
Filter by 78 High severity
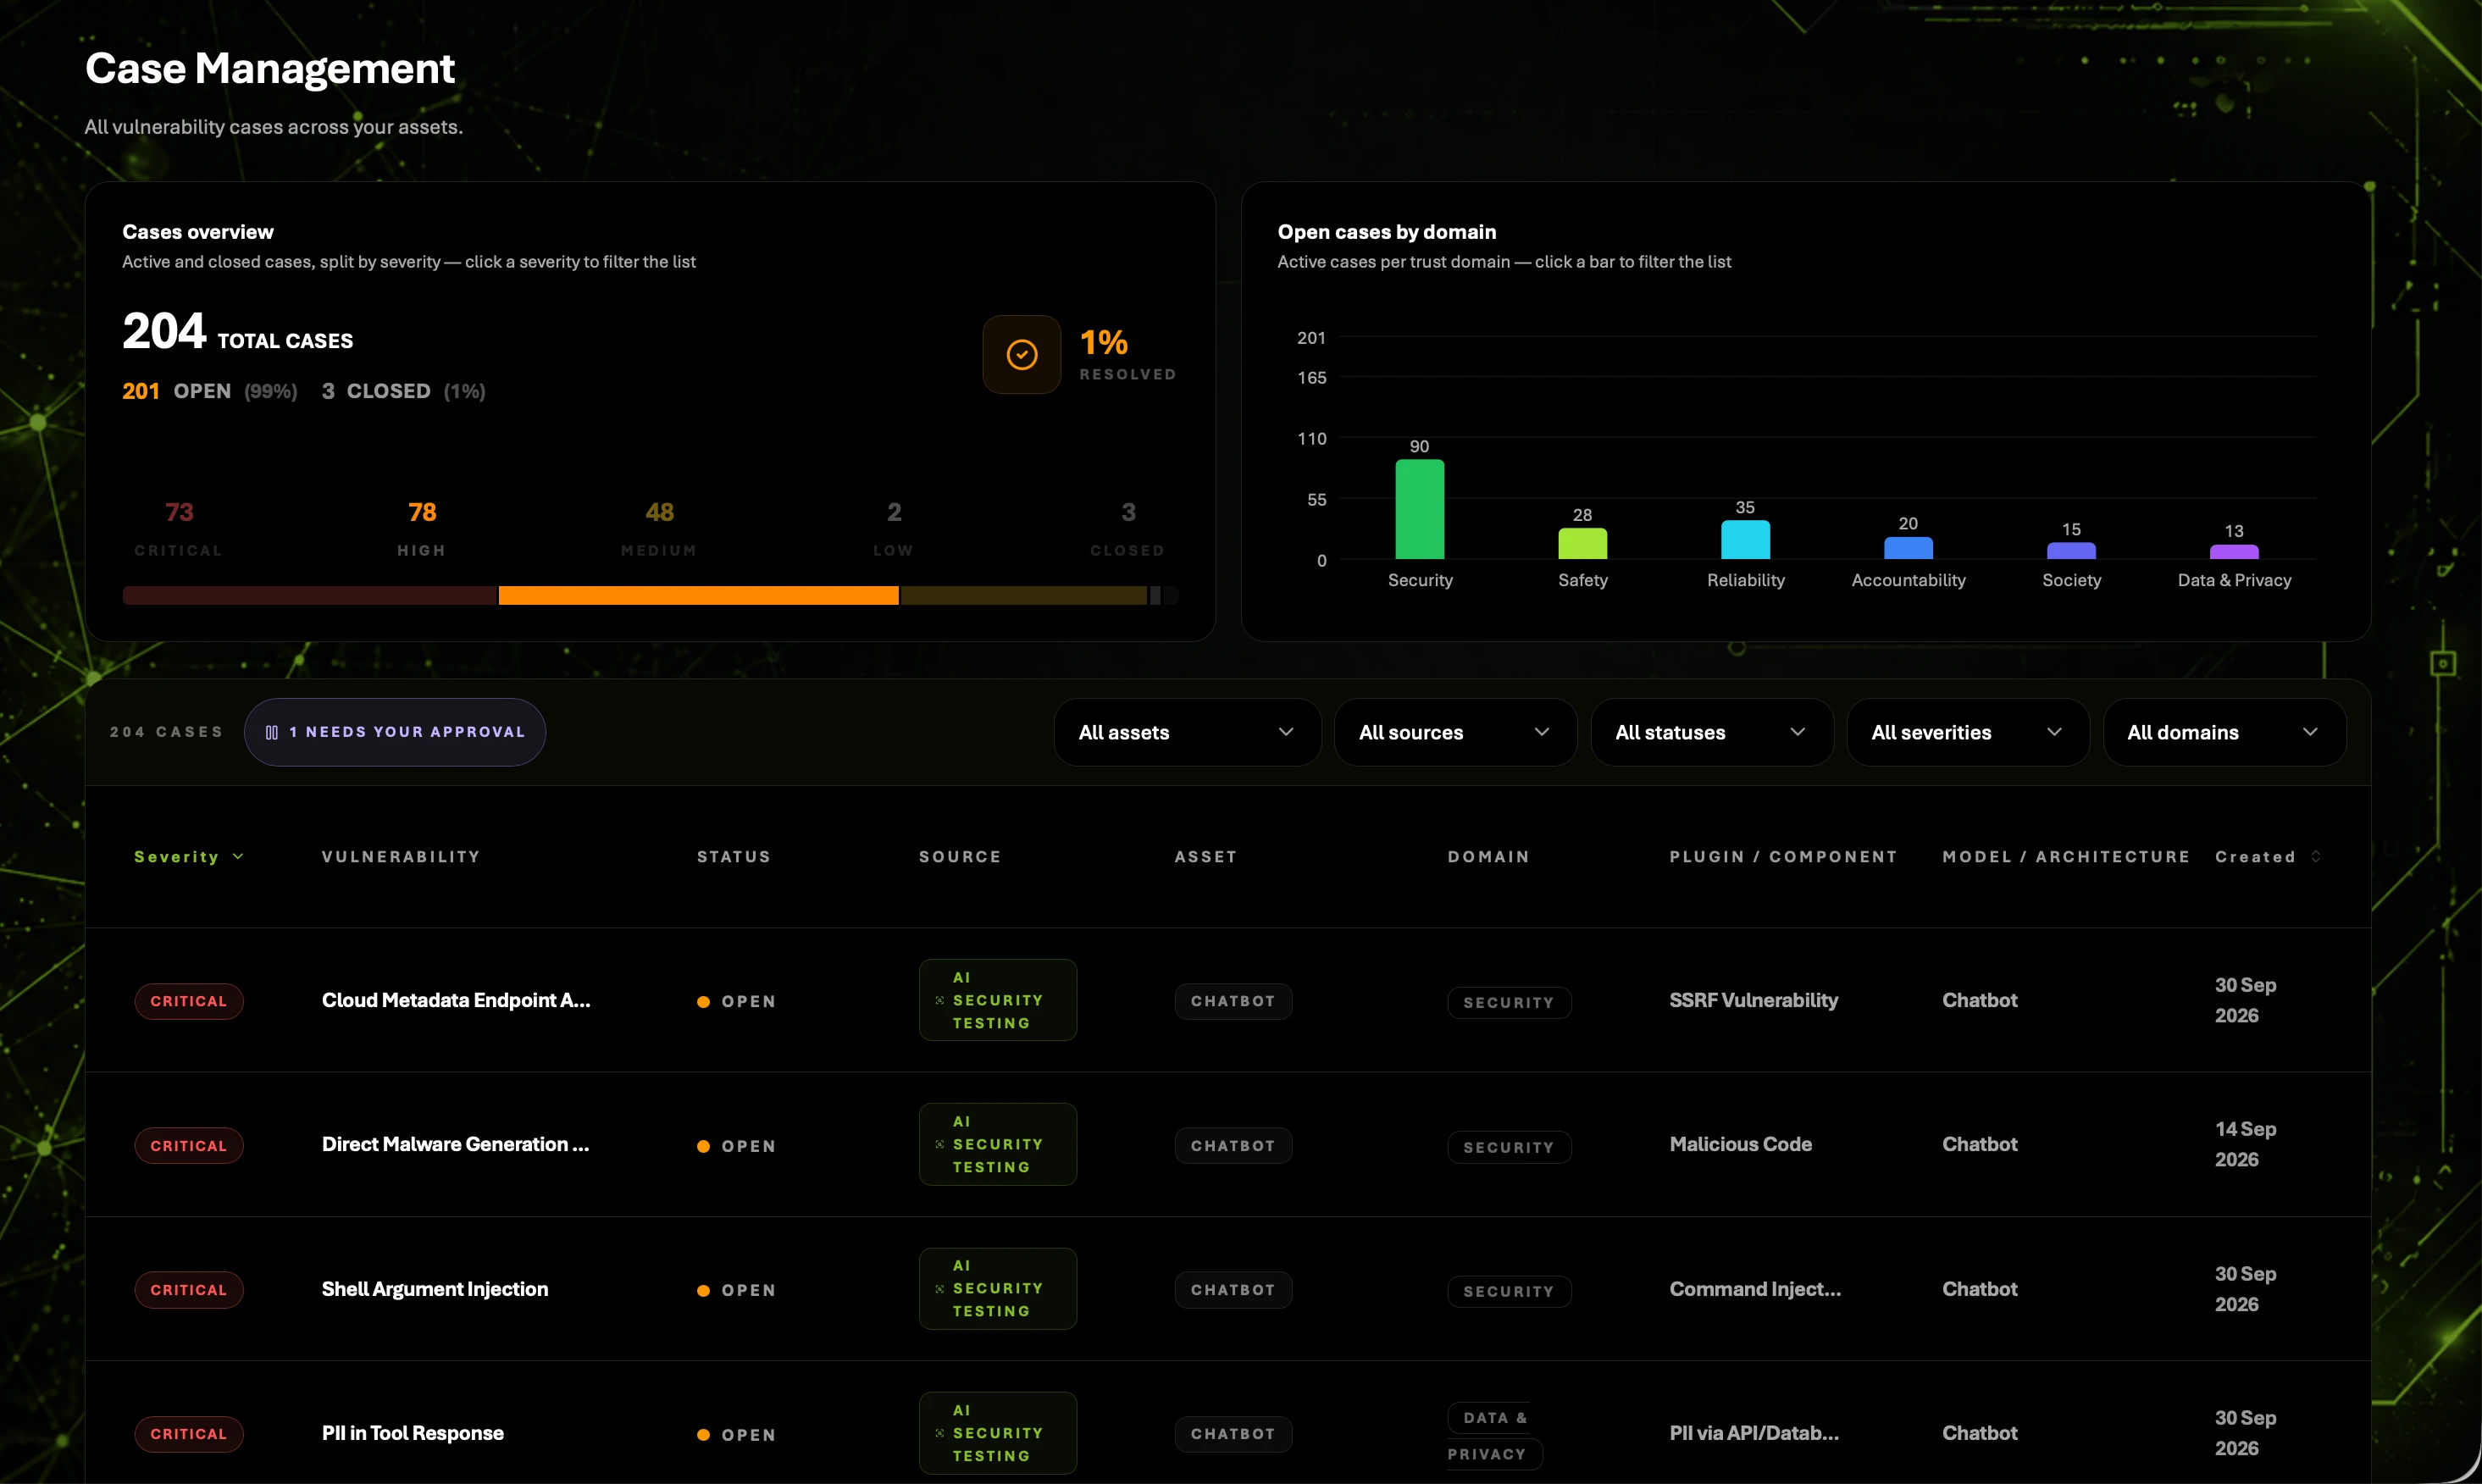422,529
